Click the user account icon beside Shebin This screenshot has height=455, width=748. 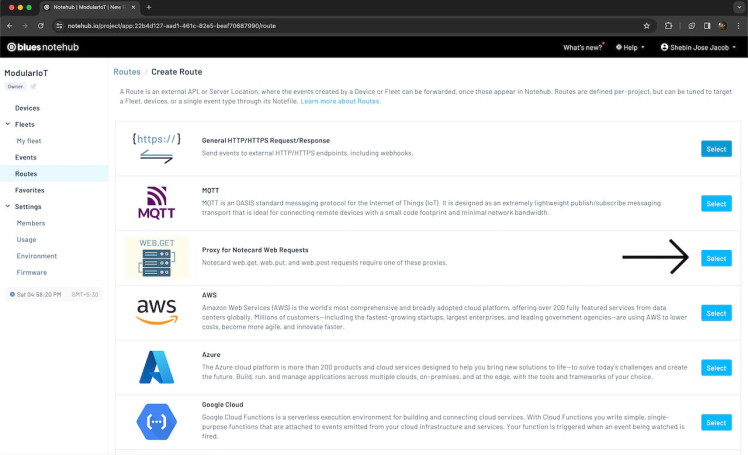[x=664, y=47]
